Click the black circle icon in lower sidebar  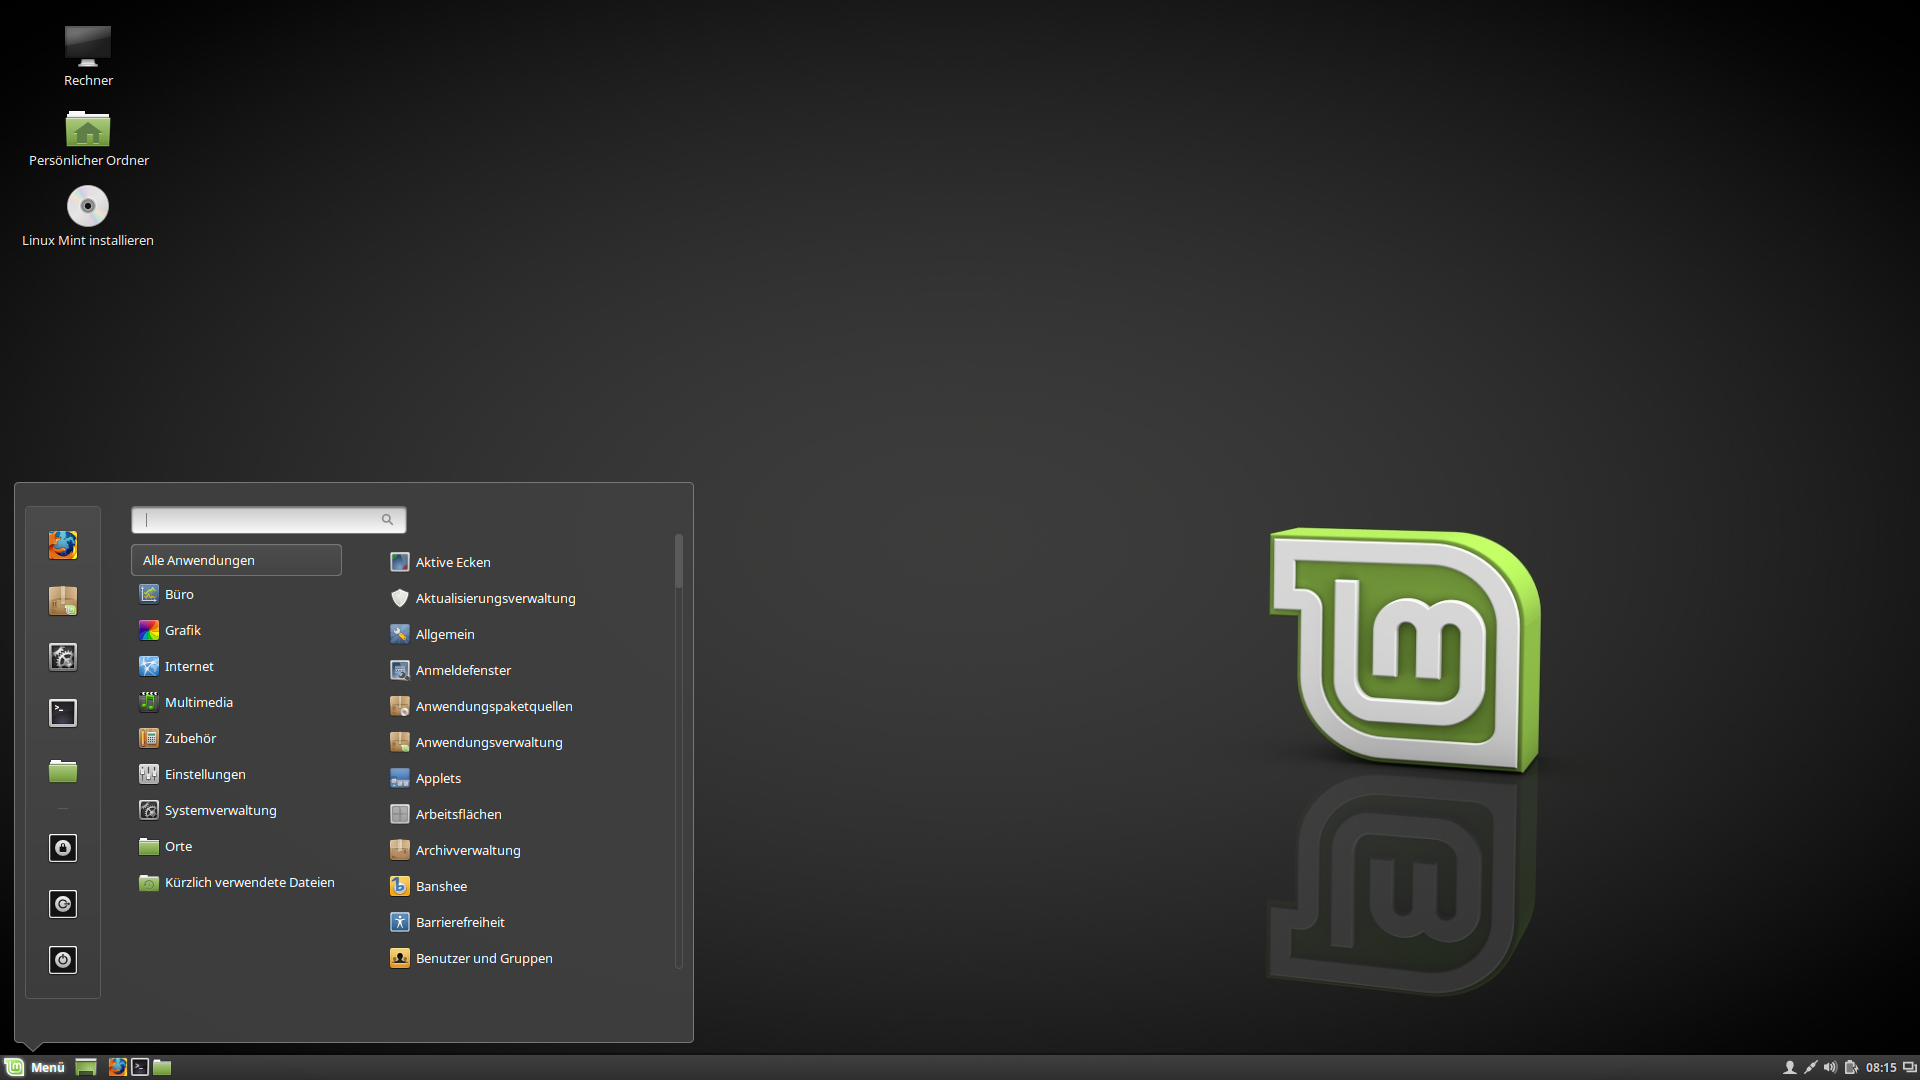62,960
